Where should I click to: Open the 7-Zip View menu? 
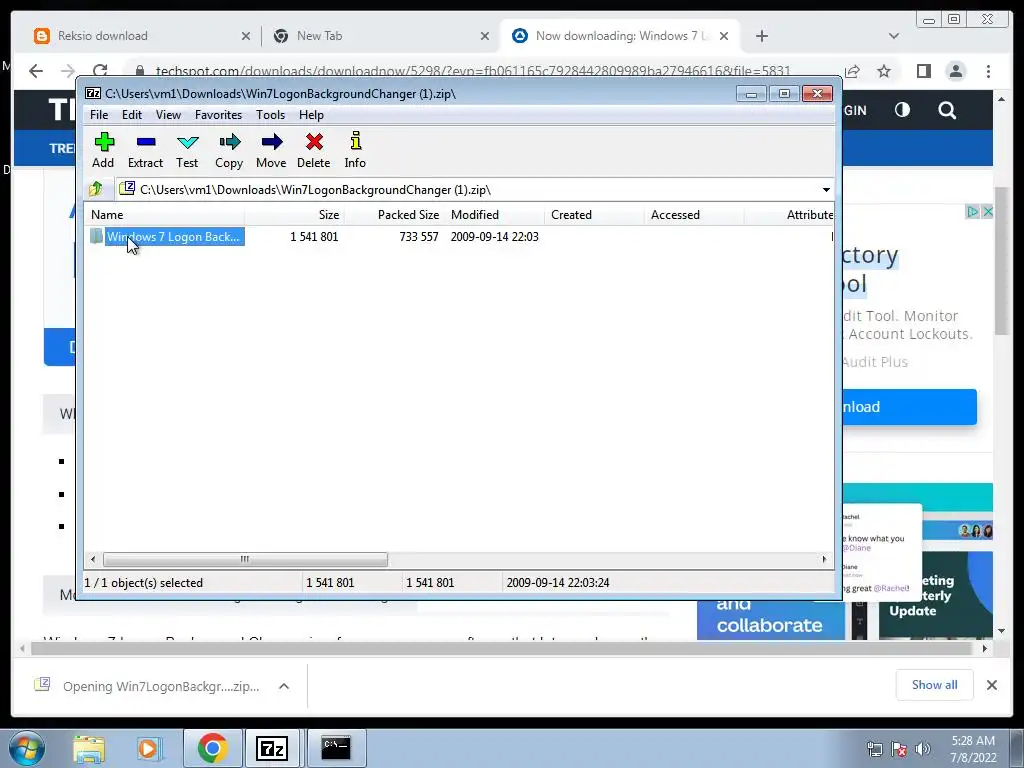(168, 115)
